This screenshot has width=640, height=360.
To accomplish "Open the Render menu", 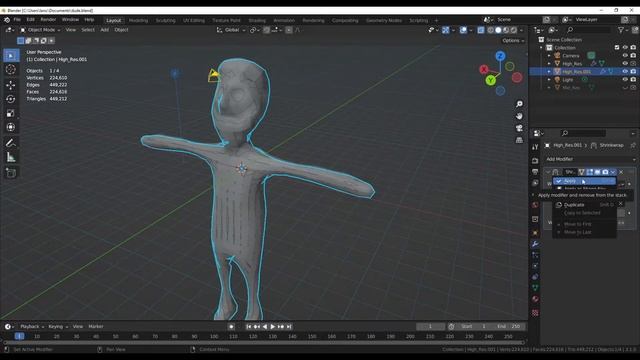I will [x=48, y=20].
